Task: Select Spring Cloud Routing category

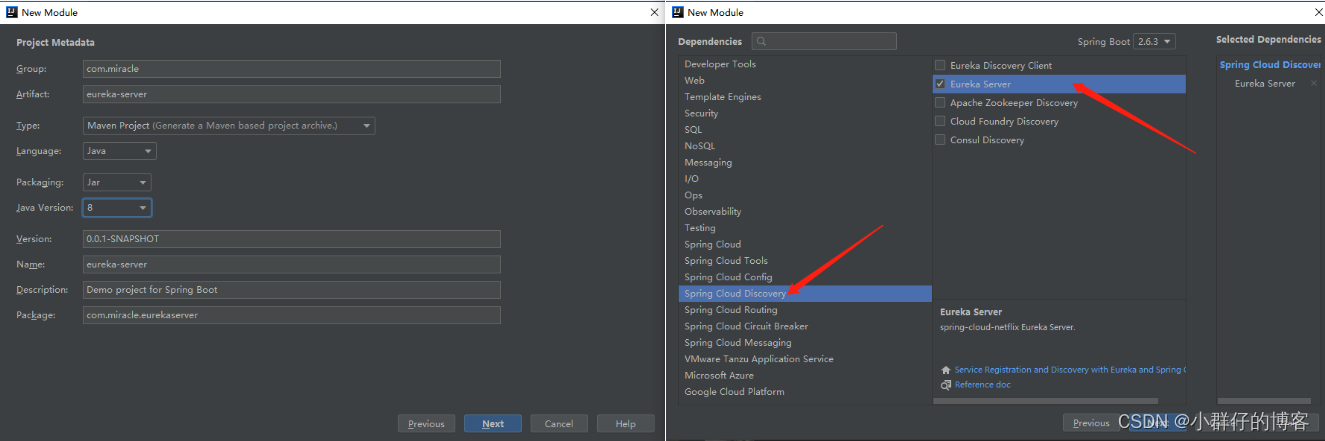Action: coord(805,310)
